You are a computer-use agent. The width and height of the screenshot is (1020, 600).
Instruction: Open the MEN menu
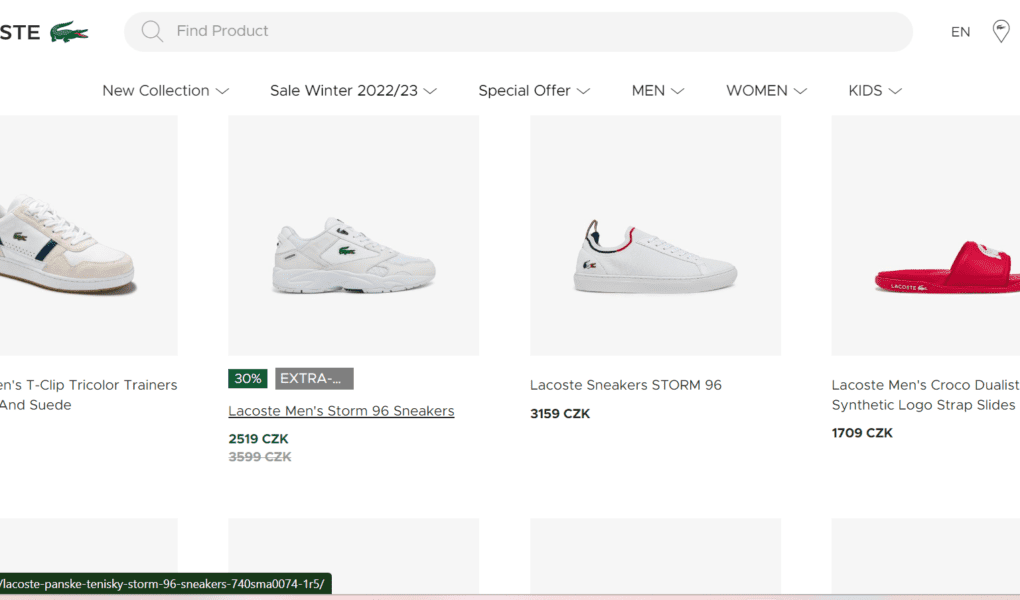click(657, 91)
